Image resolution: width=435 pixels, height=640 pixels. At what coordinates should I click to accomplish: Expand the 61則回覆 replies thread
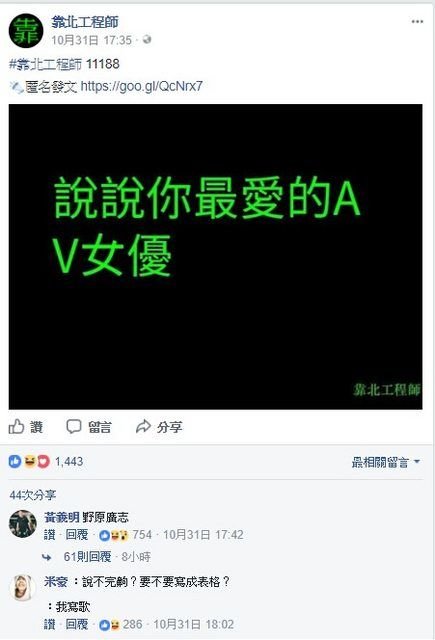(x=87, y=557)
